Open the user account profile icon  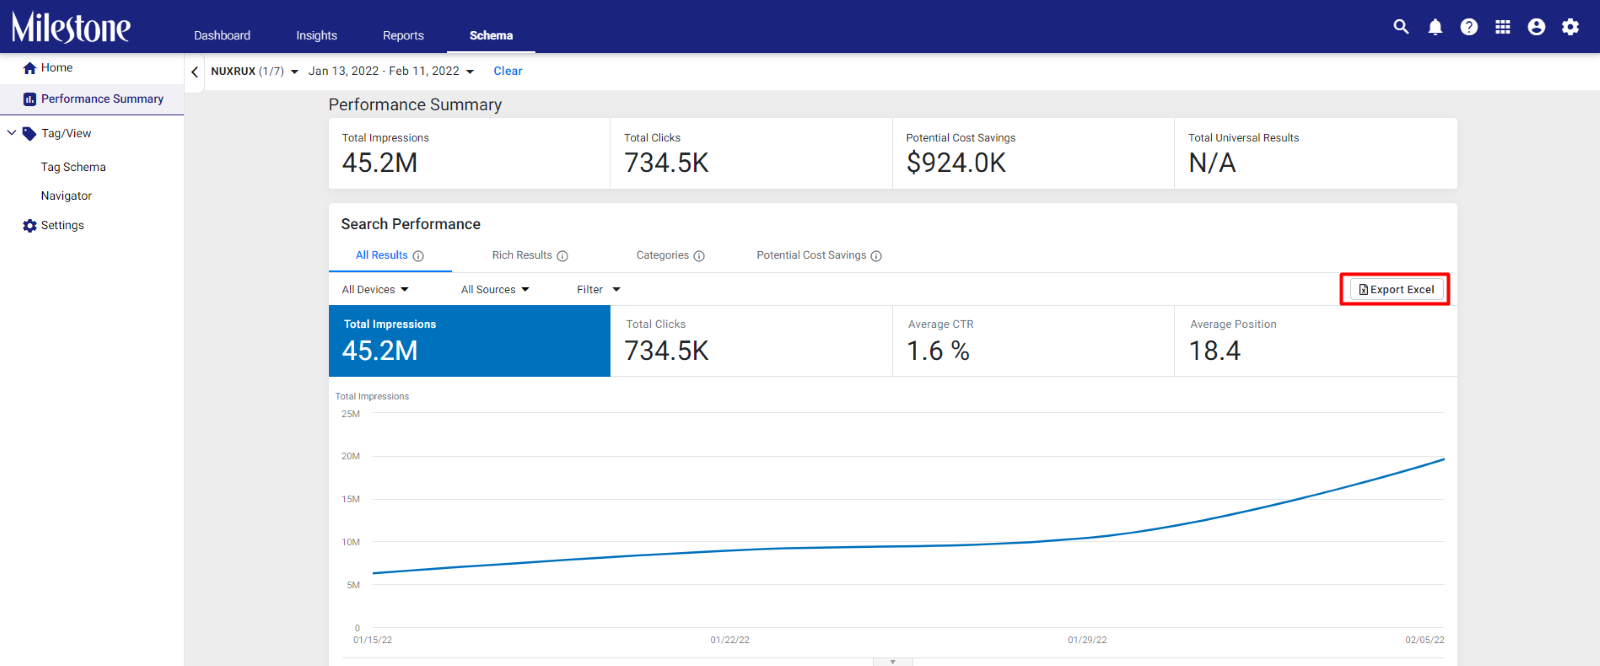point(1537,27)
